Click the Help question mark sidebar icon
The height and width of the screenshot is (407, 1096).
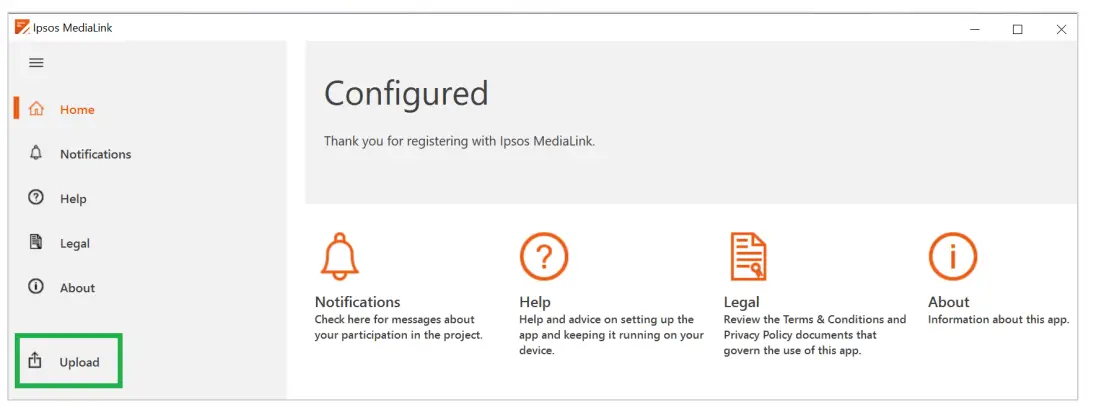coord(36,198)
